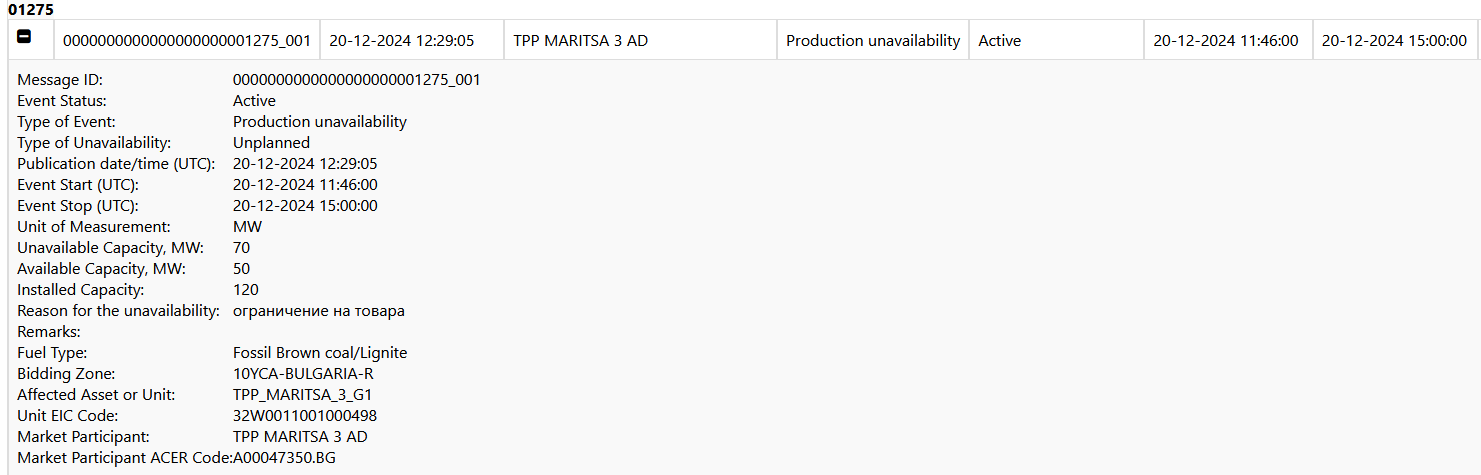Click the Installed Capacity value 120
The width and height of the screenshot is (1481, 475).
tap(245, 290)
